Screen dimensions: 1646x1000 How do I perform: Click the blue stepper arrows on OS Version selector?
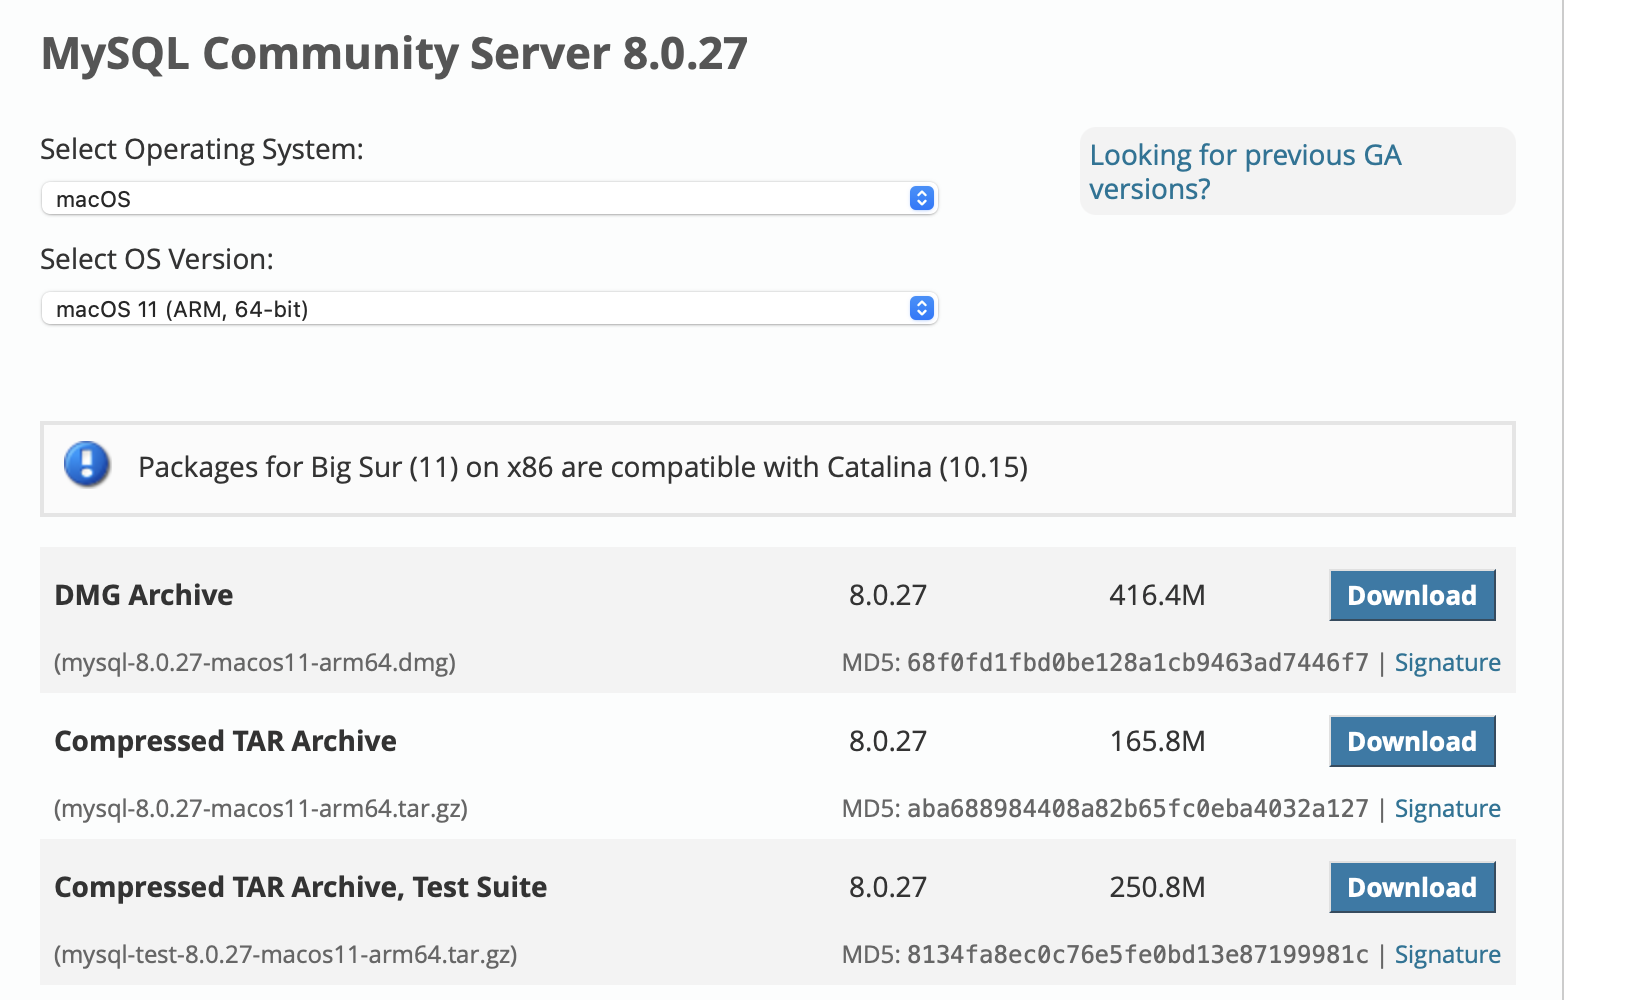(x=922, y=308)
